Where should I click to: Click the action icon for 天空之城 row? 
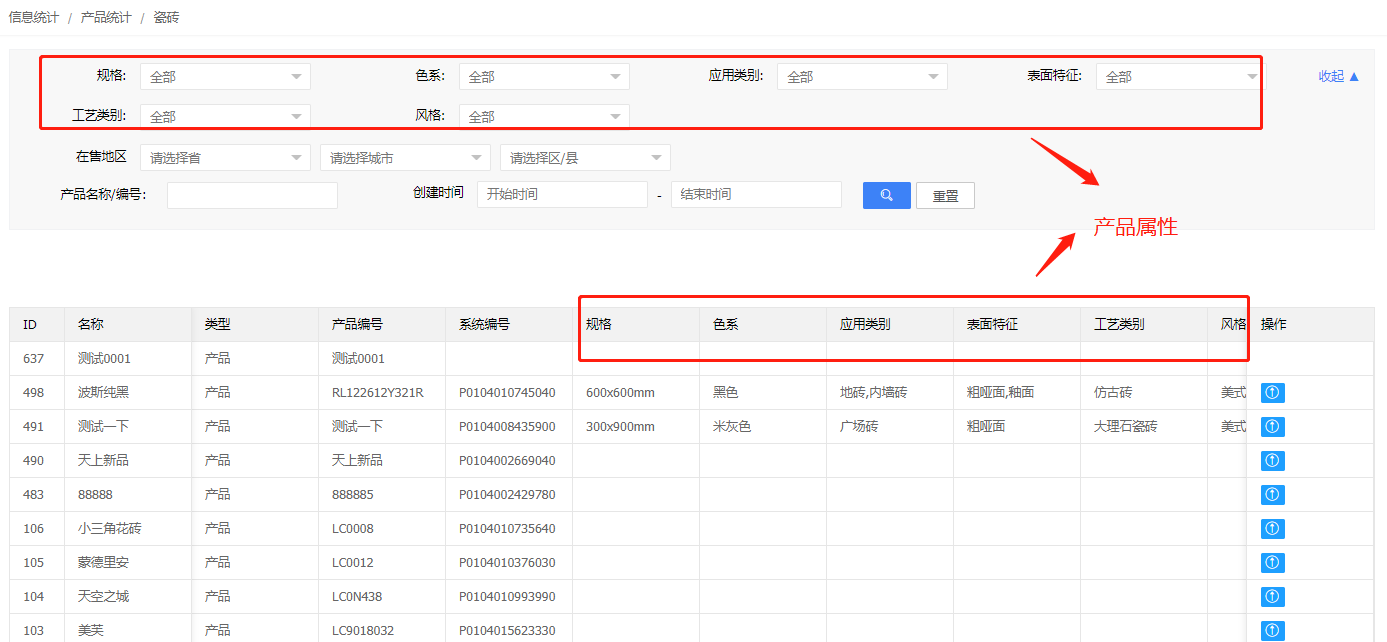point(1272,597)
